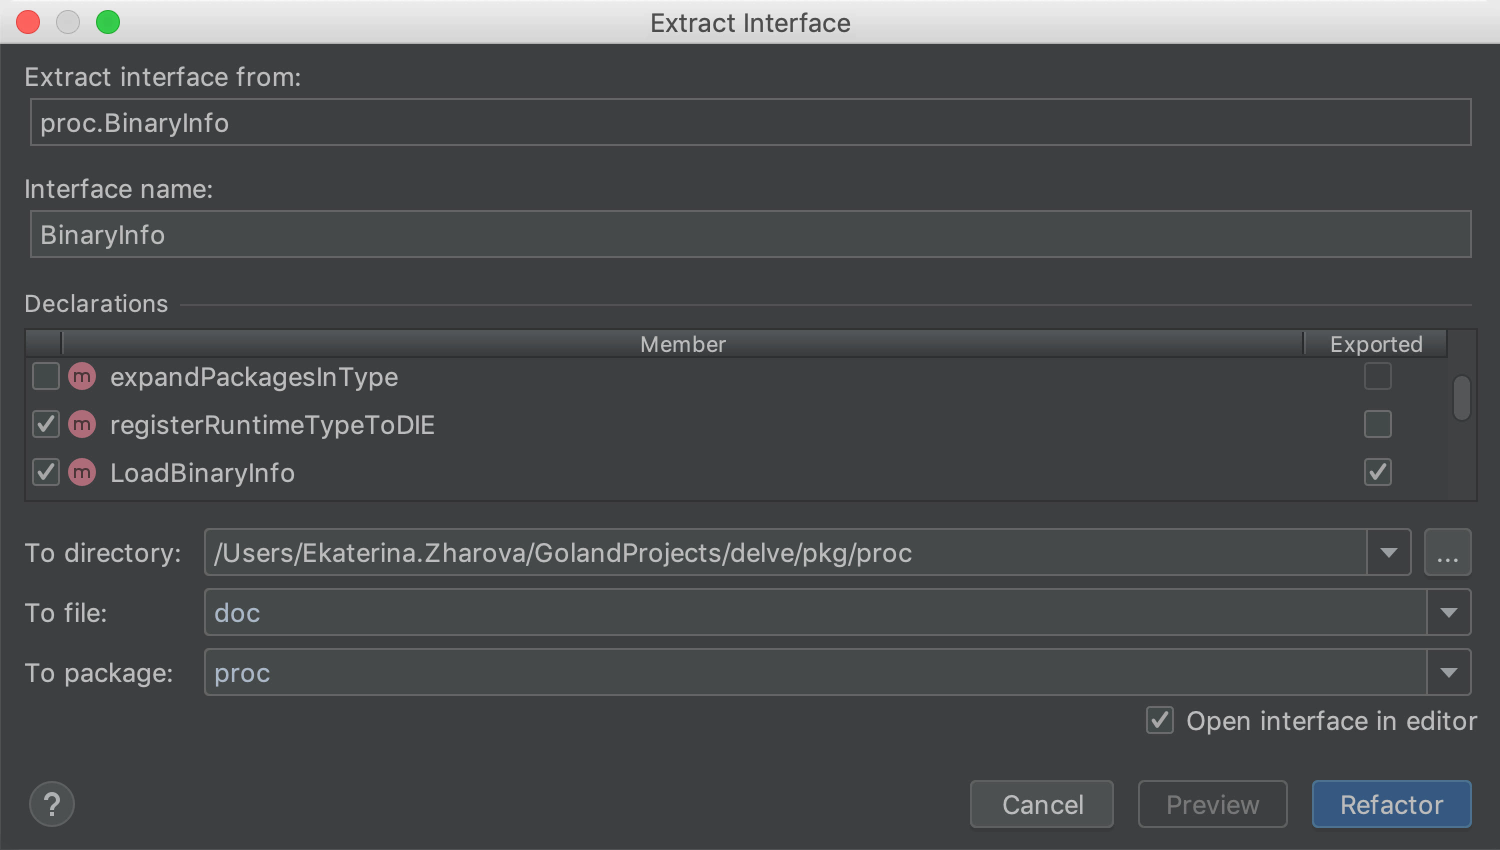Click the Exported column header
1500x850 pixels.
[x=1376, y=344]
